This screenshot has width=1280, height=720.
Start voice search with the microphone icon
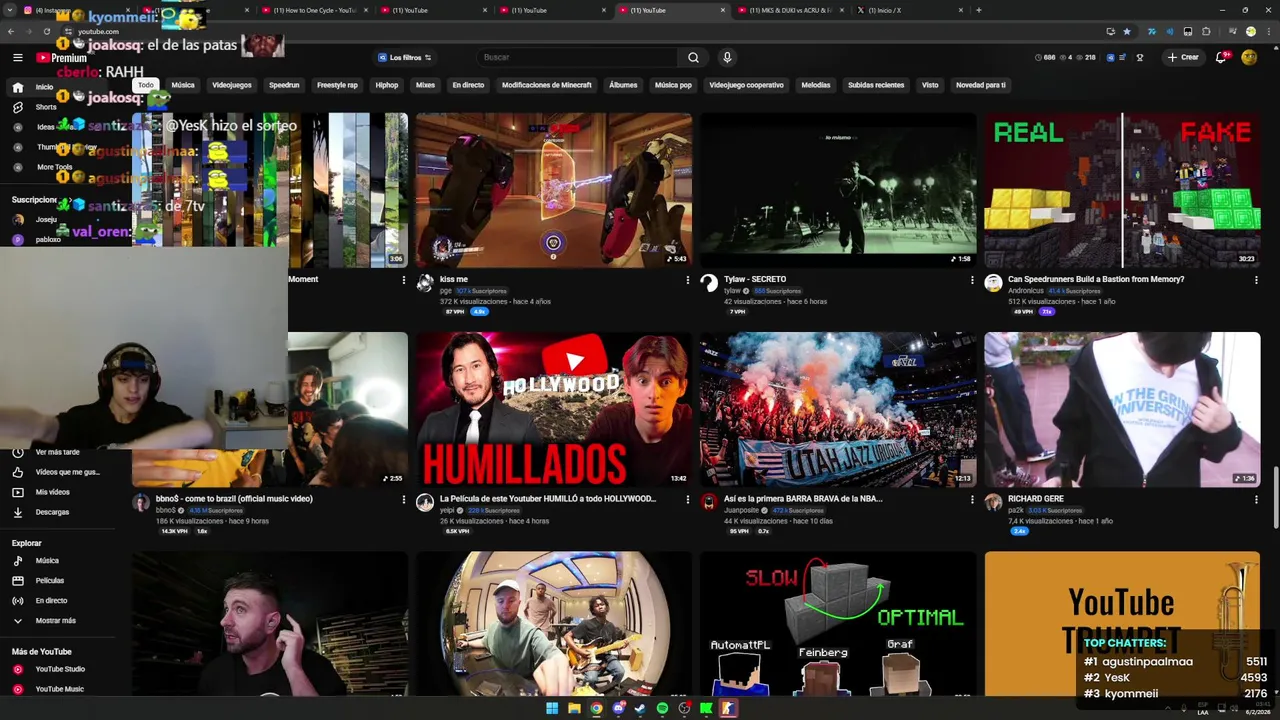tap(727, 57)
